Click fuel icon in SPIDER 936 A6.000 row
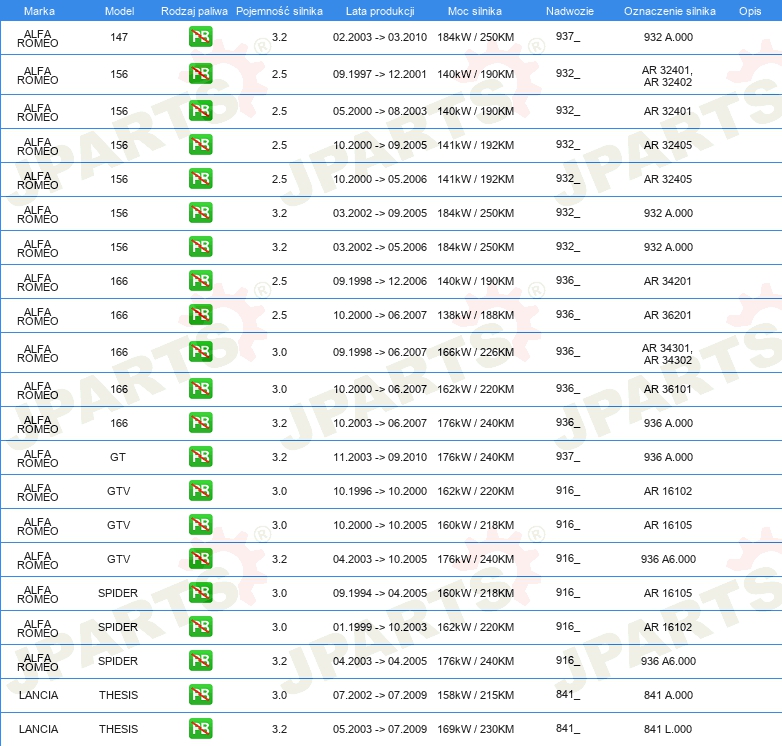 200,661
